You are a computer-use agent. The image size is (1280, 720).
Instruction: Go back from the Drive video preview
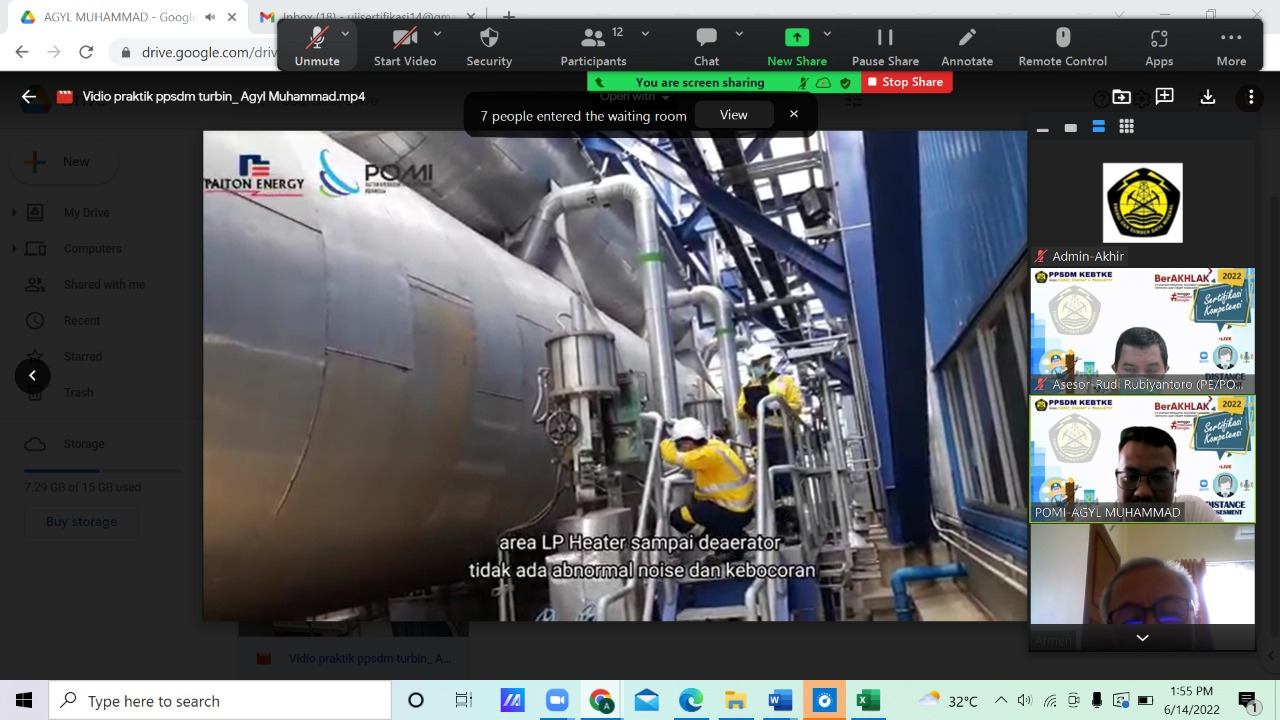point(29,97)
